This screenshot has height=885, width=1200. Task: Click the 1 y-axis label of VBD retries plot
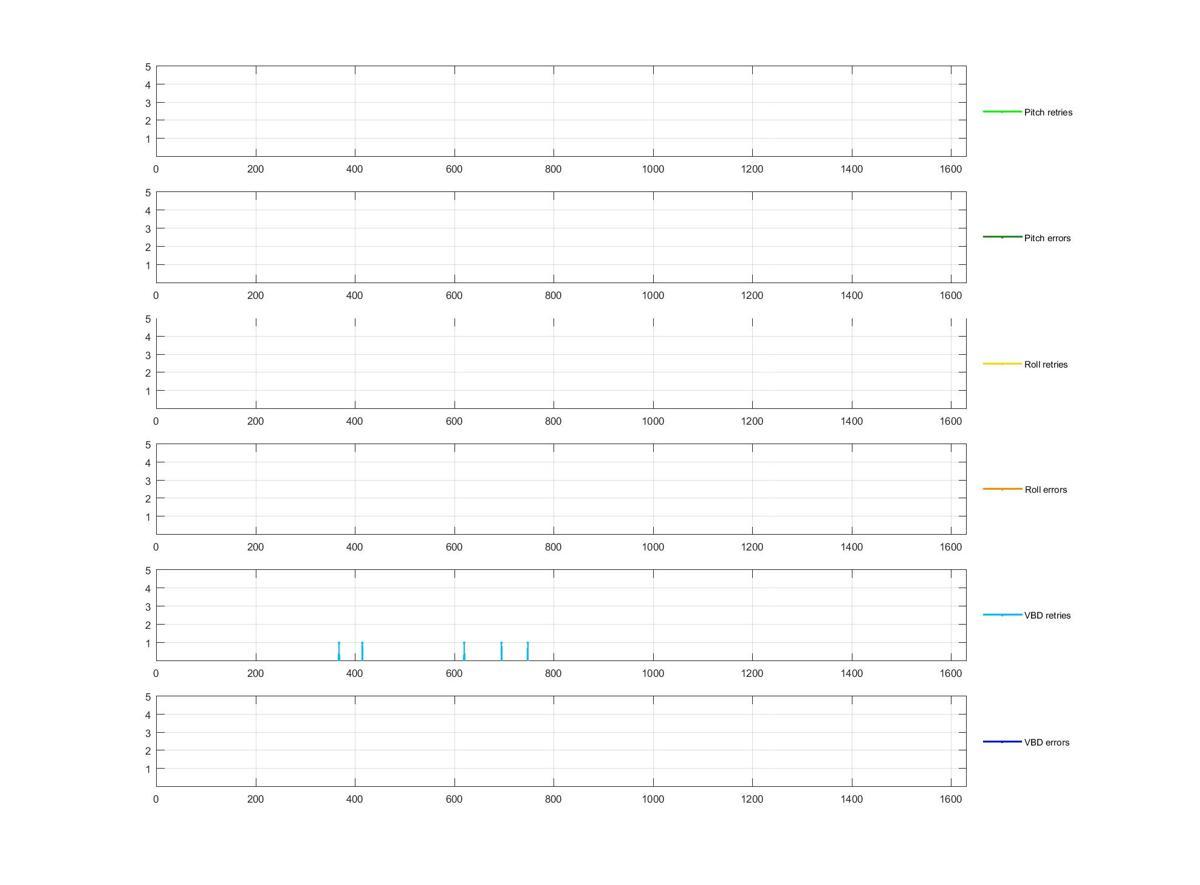(148, 643)
